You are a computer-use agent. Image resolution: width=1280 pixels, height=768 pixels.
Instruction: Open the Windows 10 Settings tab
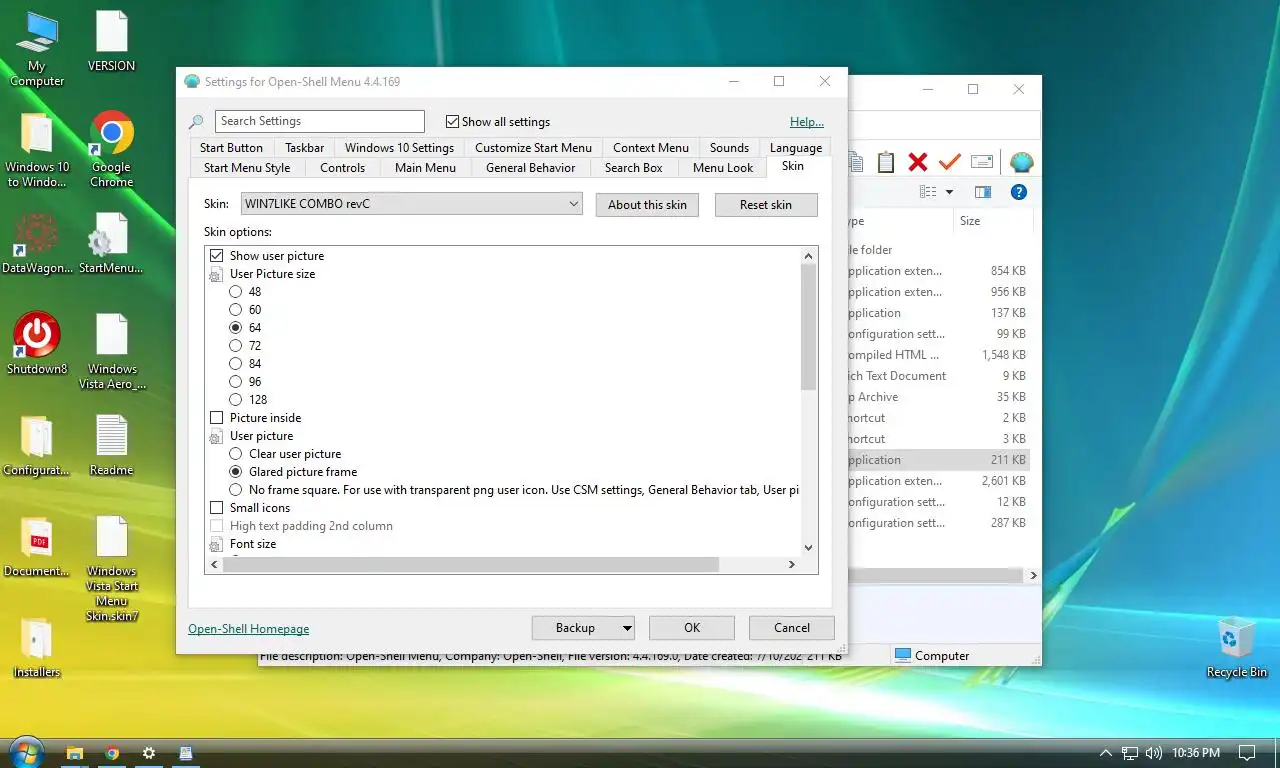point(399,148)
